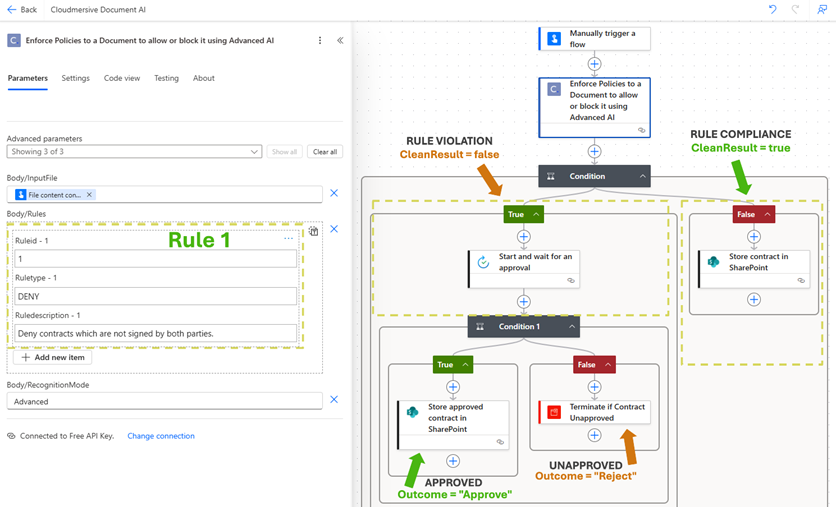Screen dimensions: 836x507
Task: Click the Terminate if Contract Unapproved action
Action: (x=594, y=412)
